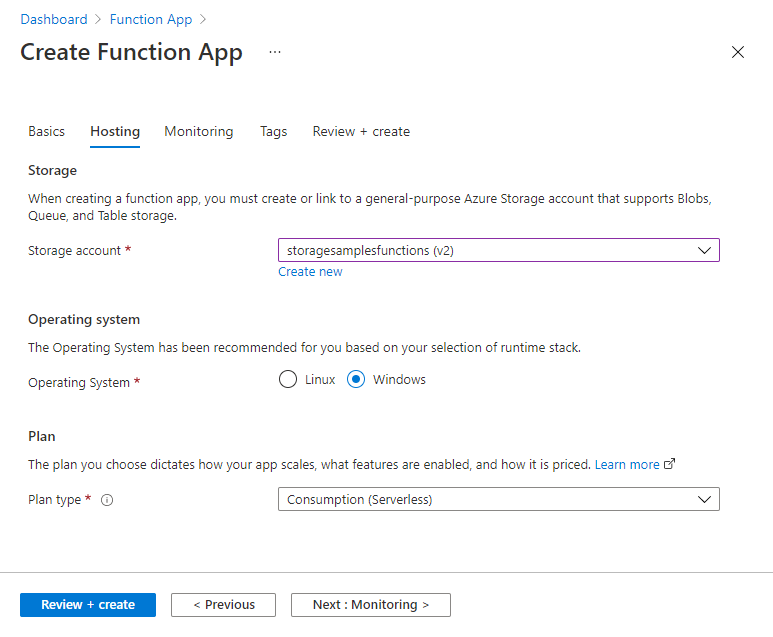Viewport: 773px width, 637px height.
Task: Click the ellipsis more options icon
Action: pyautogui.click(x=275, y=52)
